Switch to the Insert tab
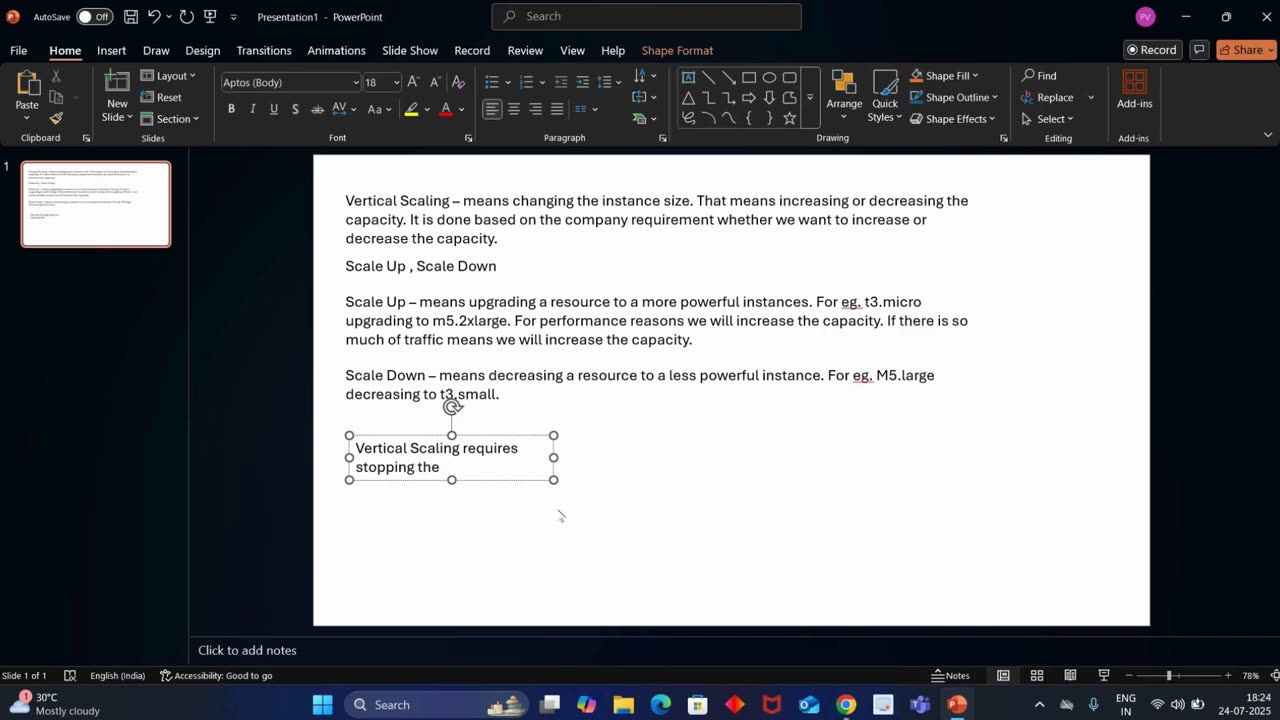The image size is (1280, 720). pyautogui.click(x=111, y=50)
